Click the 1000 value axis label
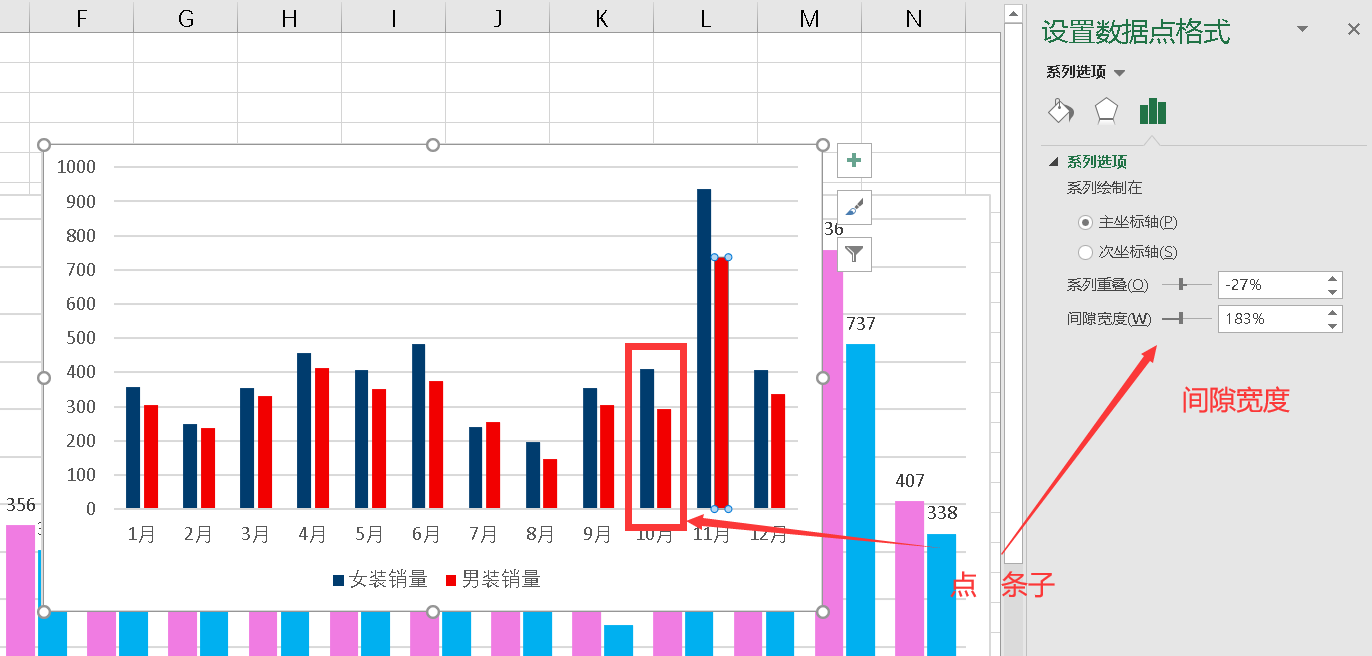1372x656 pixels. point(77,167)
